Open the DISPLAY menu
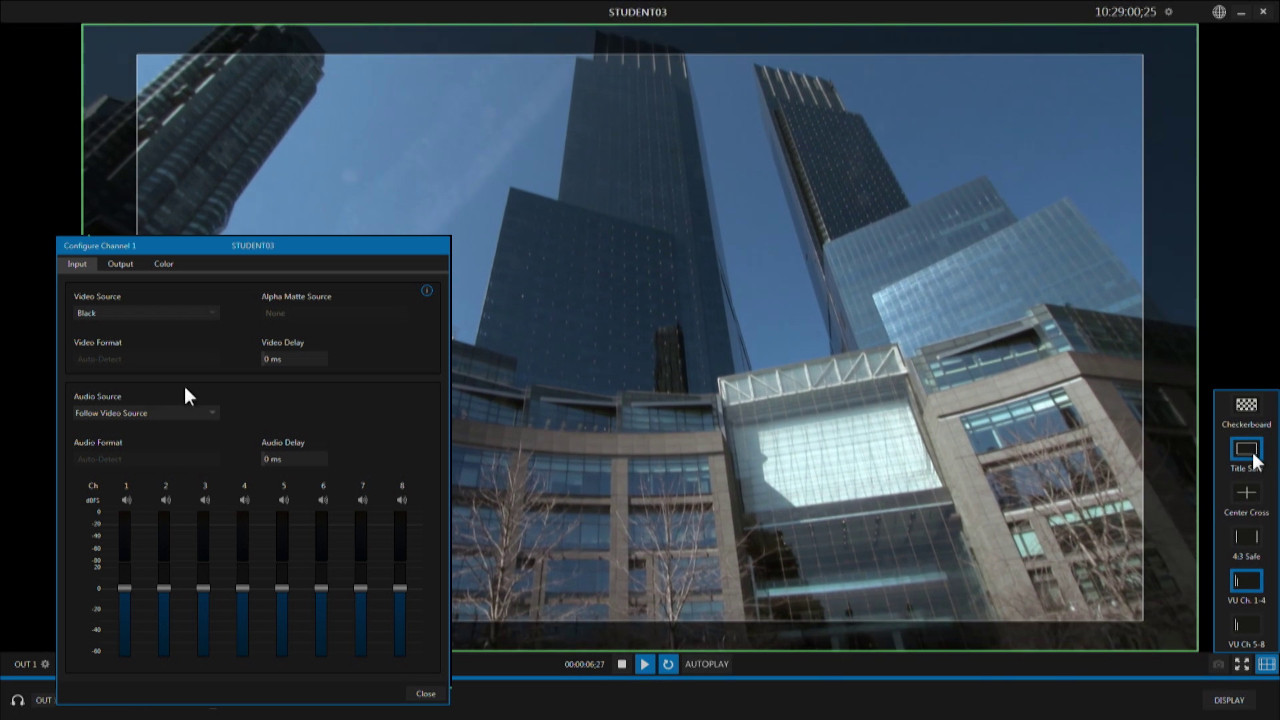Viewport: 1280px width, 720px height. (1229, 700)
